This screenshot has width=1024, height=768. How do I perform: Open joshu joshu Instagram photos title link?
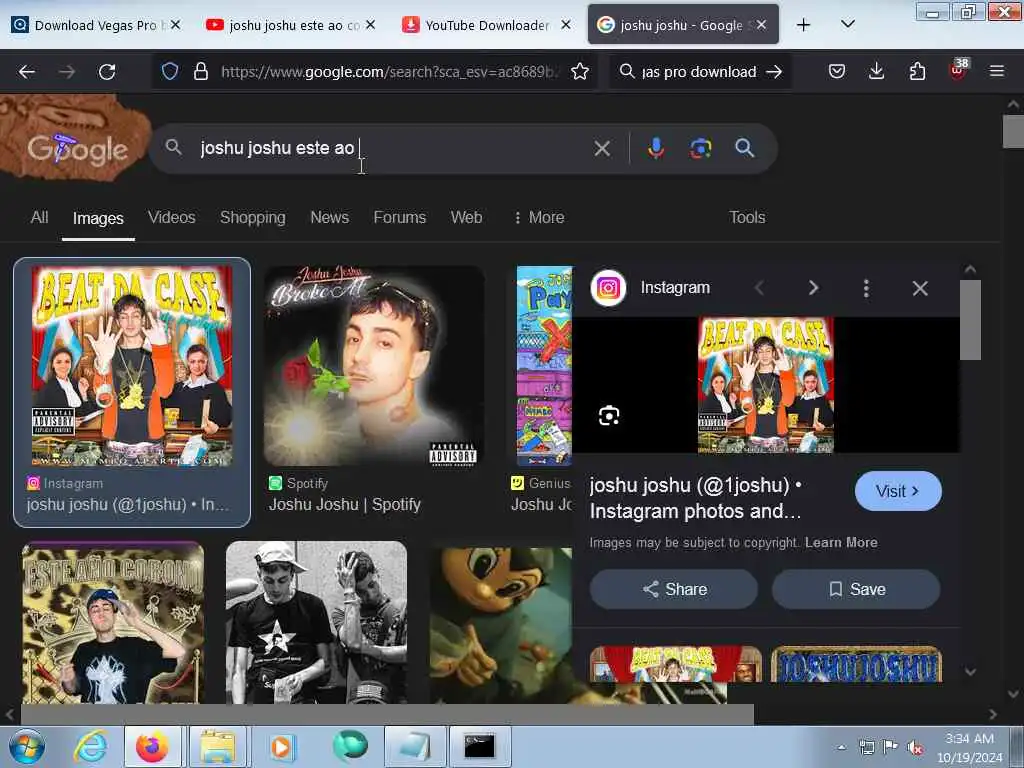pyautogui.click(x=695, y=498)
